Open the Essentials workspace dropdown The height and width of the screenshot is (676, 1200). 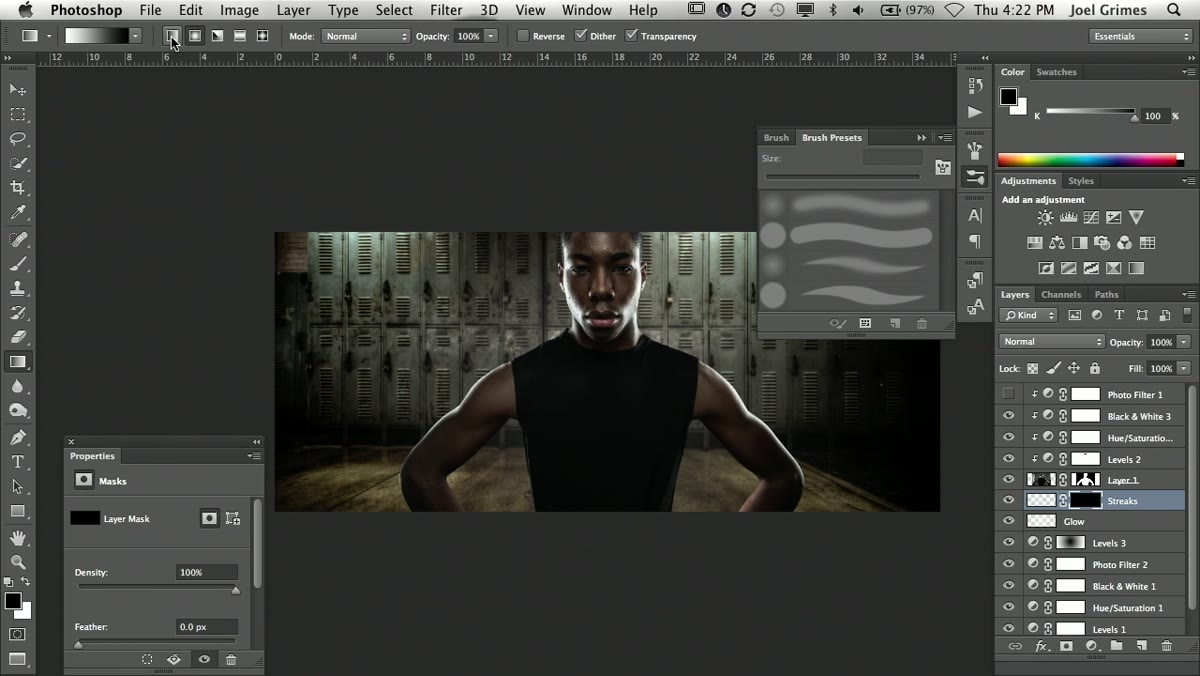pyautogui.click(x=1141, y=36)
